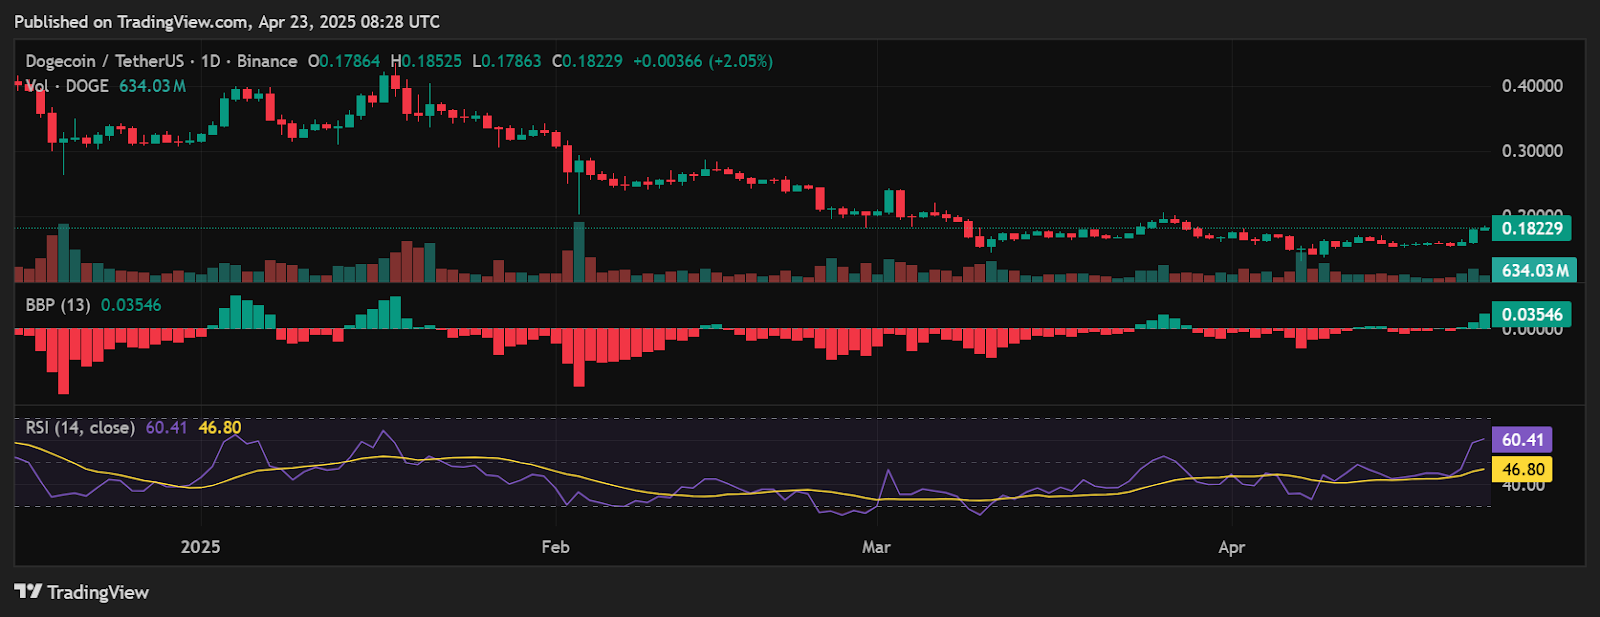1600x617 pixels.
Task: Click the Vol · DOGE indicator legend
Action: tap(67, 86)
